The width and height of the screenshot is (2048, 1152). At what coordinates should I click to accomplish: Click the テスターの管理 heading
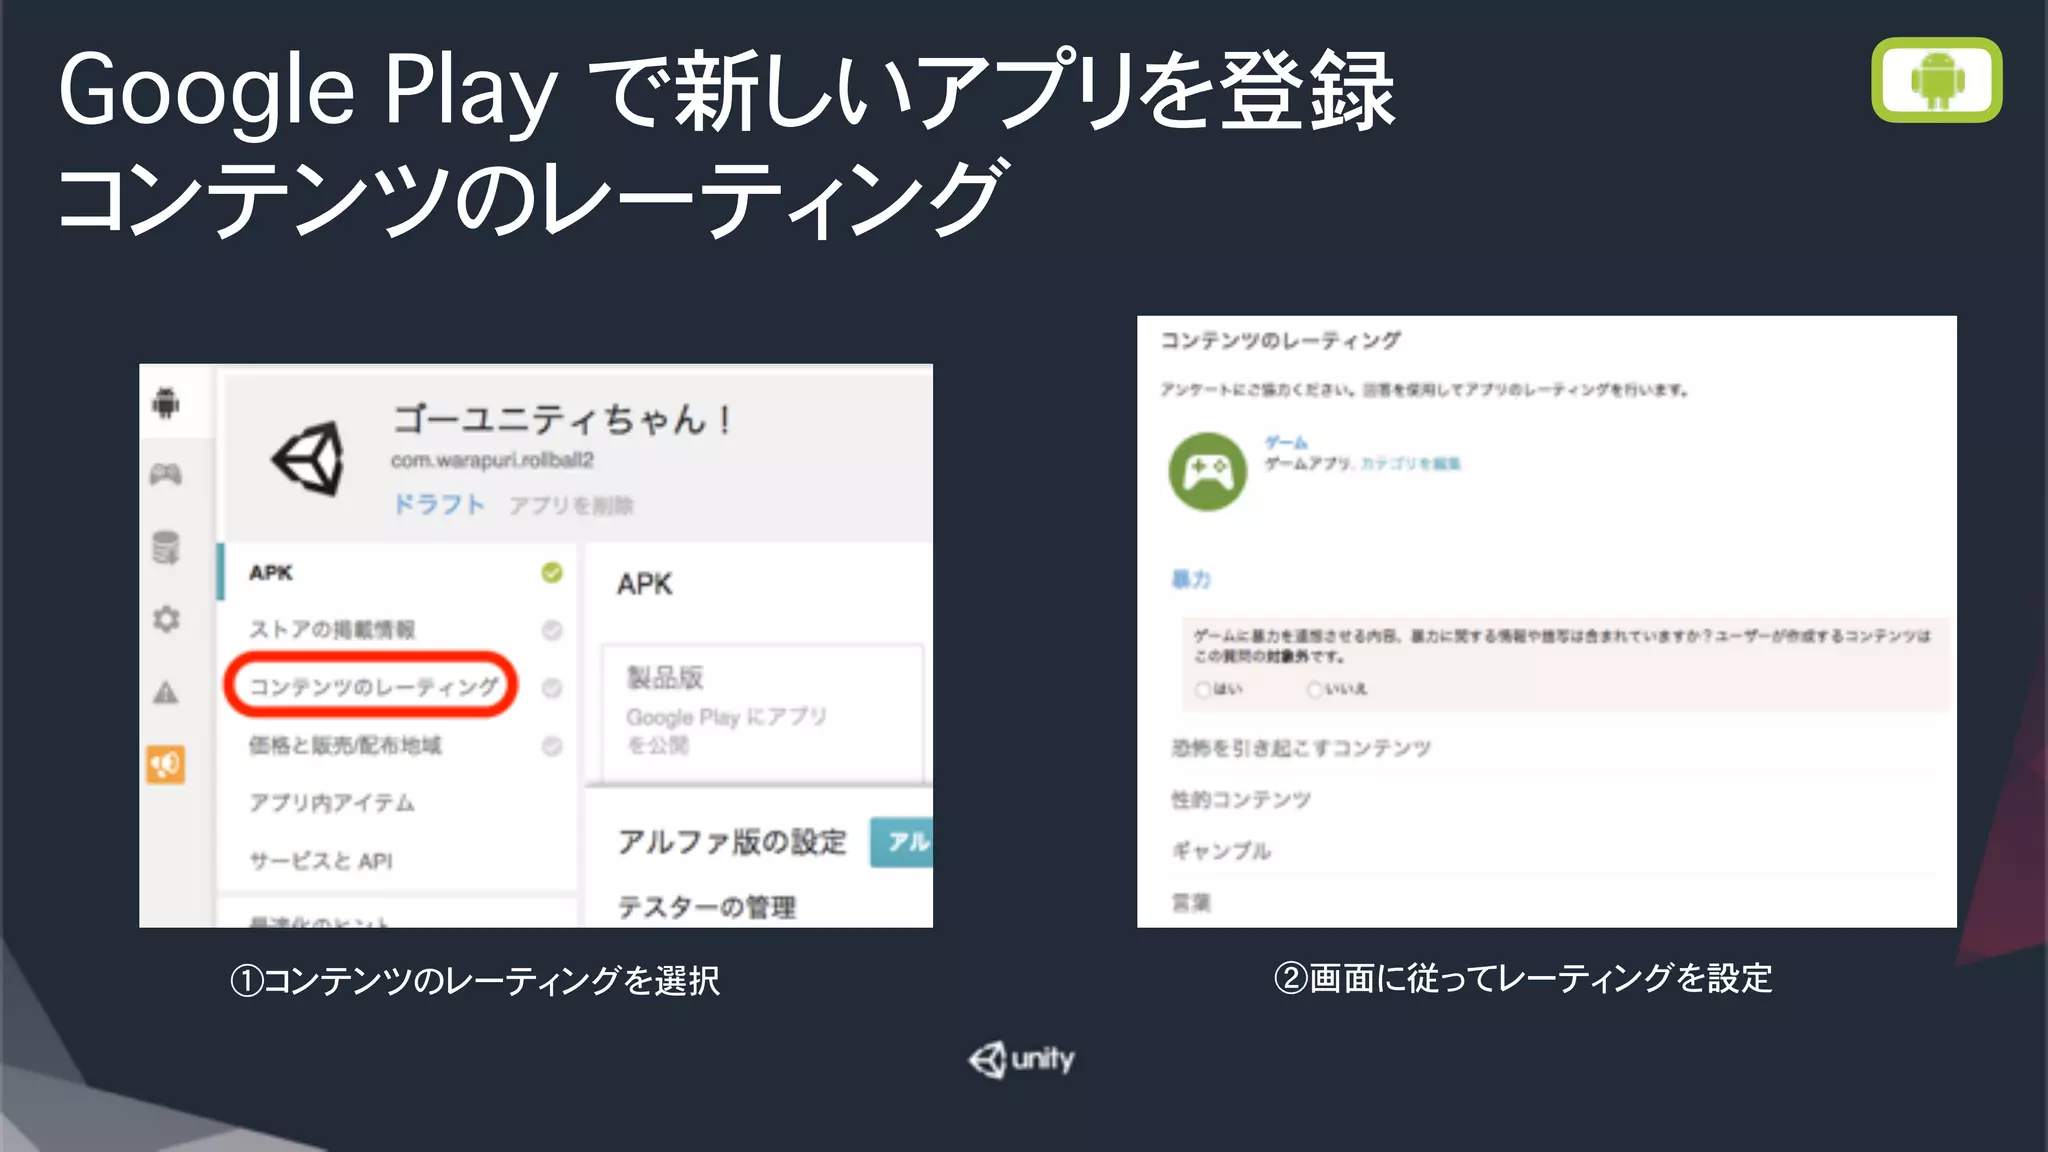707,907
